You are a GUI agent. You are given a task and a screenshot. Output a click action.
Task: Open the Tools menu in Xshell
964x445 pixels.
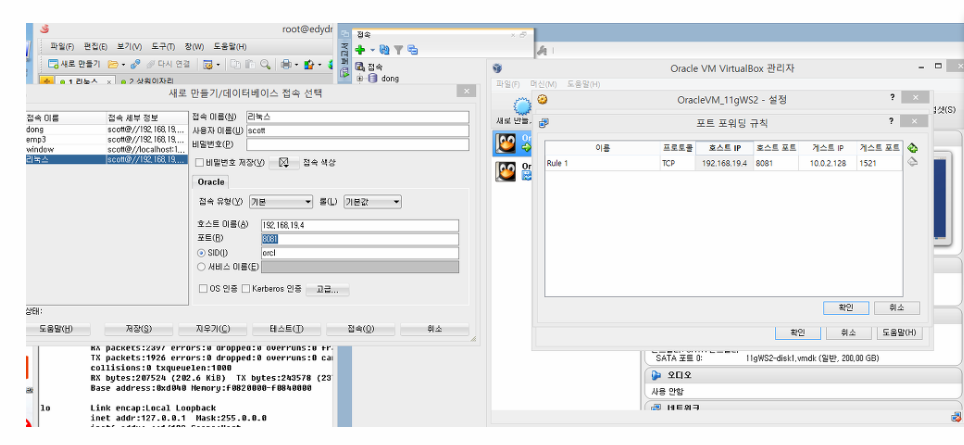click(163, 47)
